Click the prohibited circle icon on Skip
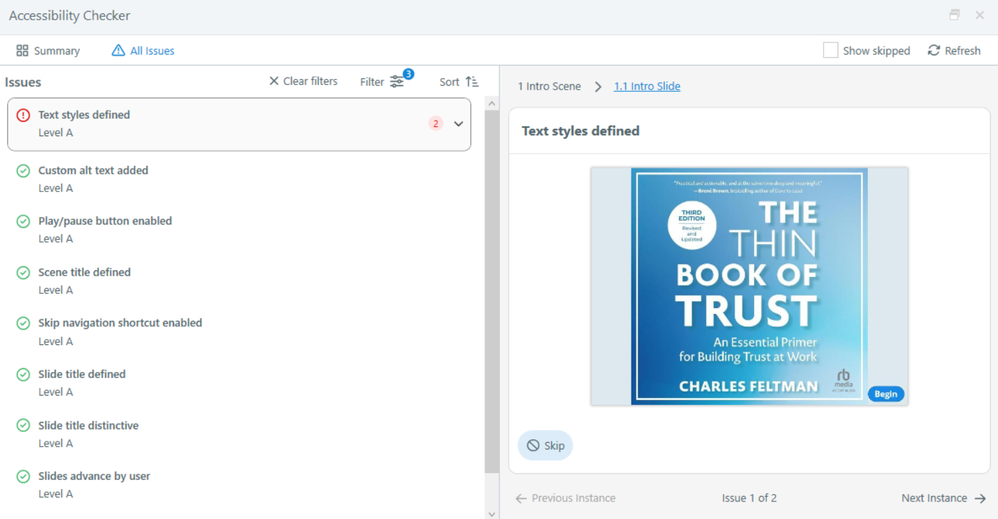This screenshot has width=998, height=519. [533, 446]
